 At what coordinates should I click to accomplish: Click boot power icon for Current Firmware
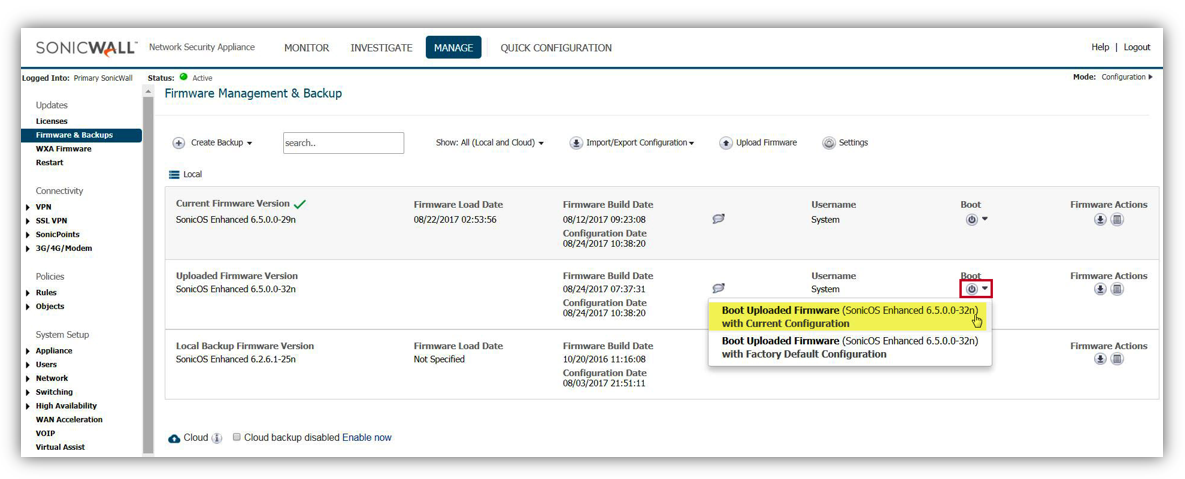[x=971, y=220]
